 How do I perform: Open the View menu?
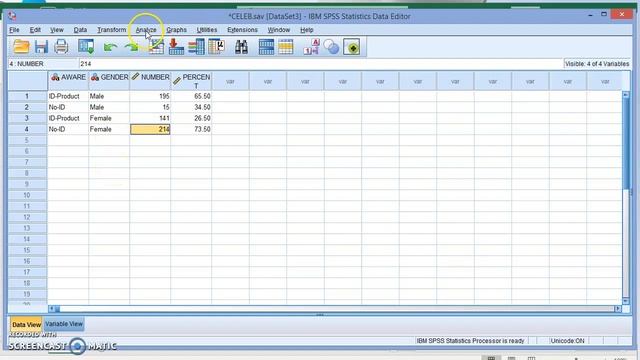tap(57, 30)
